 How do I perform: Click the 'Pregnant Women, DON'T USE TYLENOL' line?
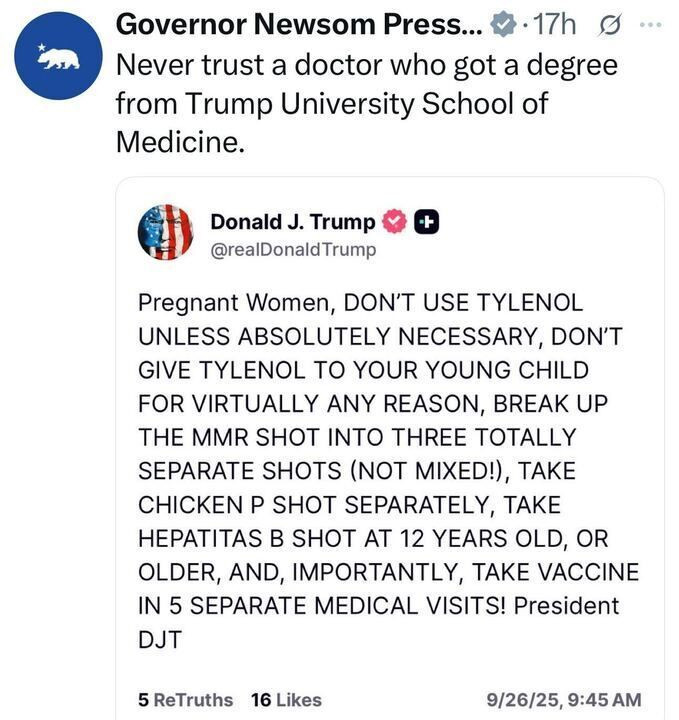pos(360,302)
